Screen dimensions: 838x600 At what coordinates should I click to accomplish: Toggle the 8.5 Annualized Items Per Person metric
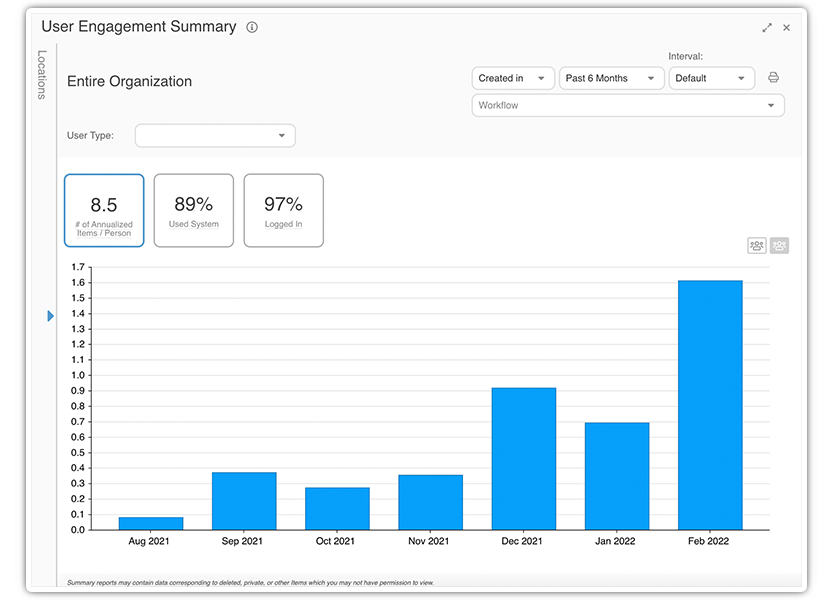[x=104, y=210]
